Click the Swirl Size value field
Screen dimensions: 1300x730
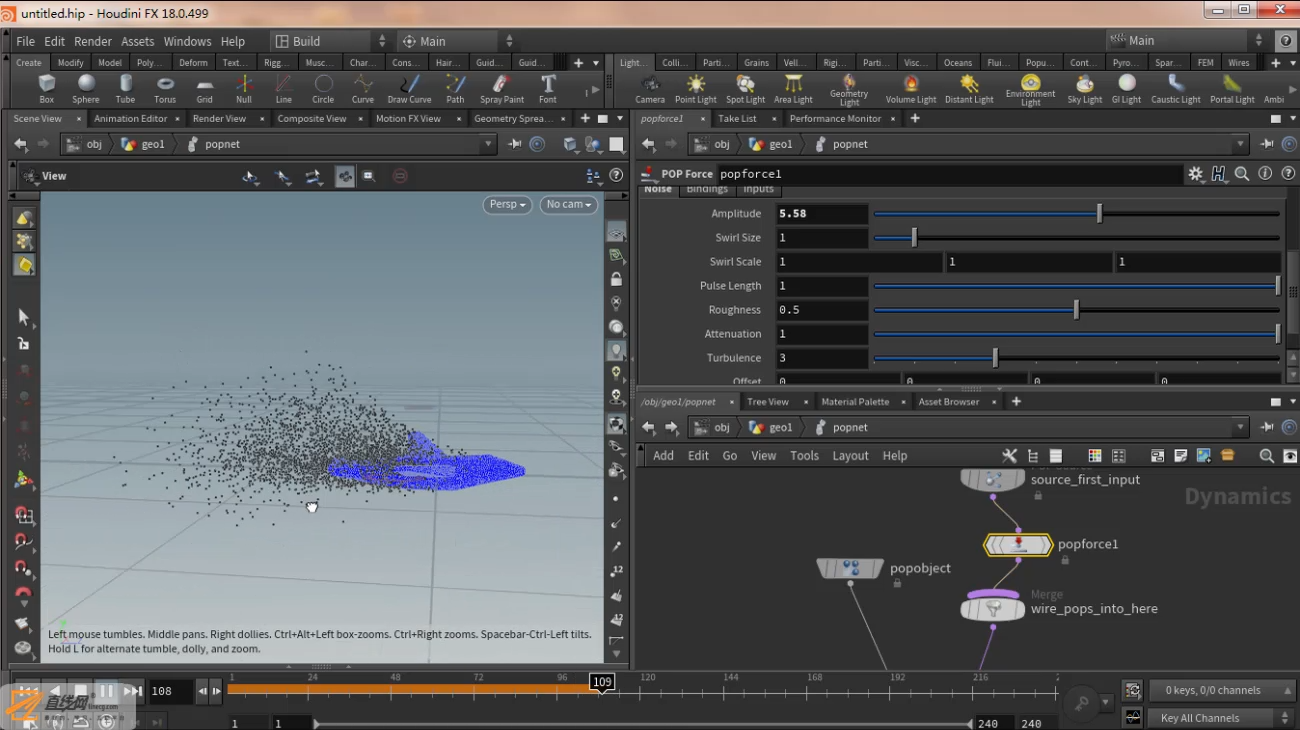tap(821, 238)
